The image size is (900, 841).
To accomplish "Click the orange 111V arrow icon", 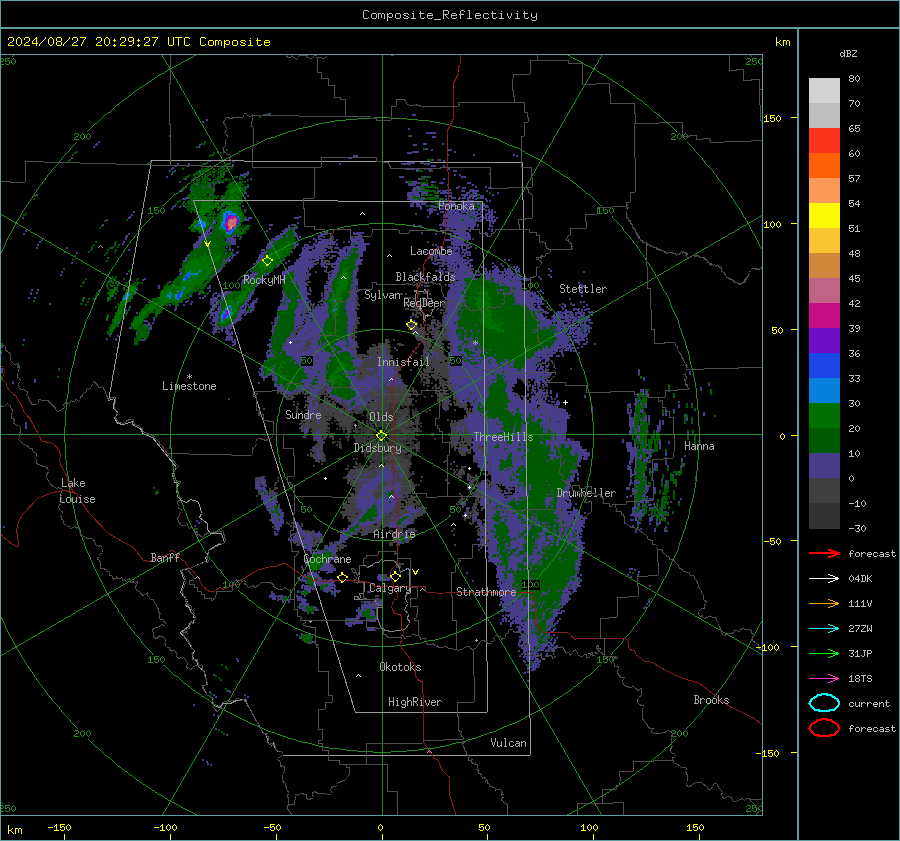I will tap(824, 603).
